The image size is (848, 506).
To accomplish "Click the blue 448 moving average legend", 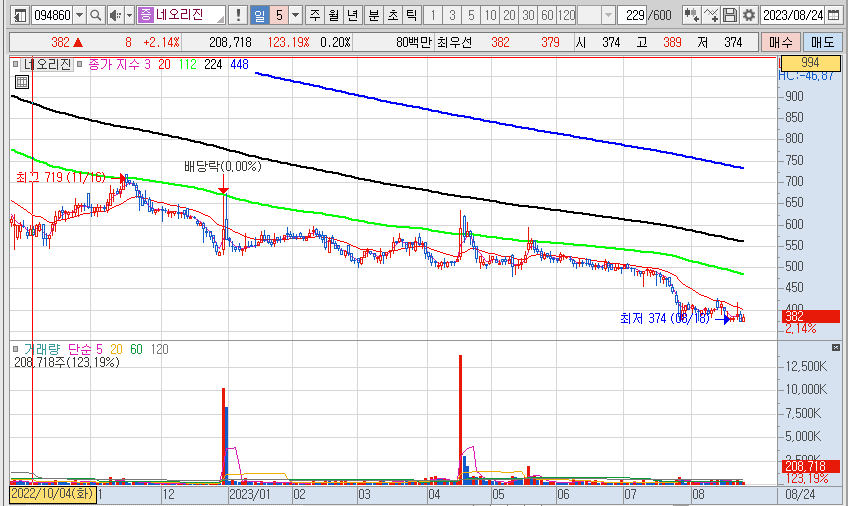I will point(239,64).
